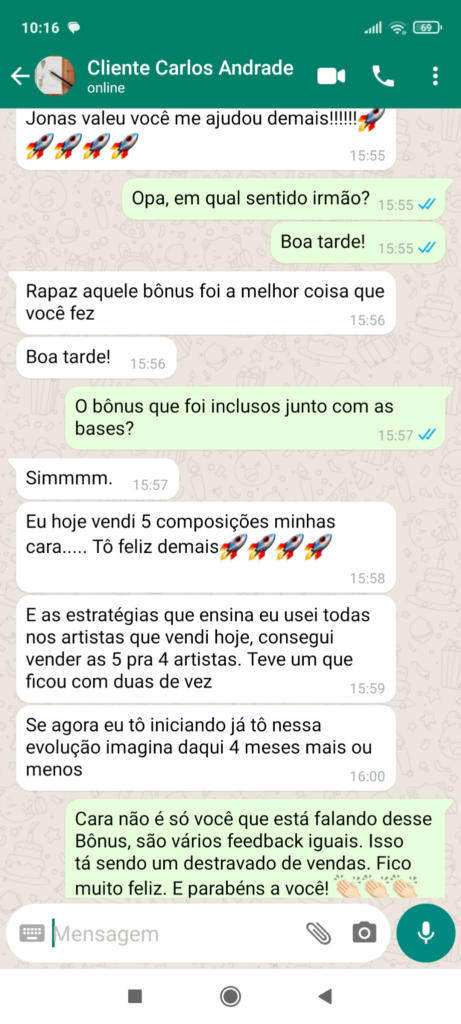
Task: Tap the Android circle home button
Action: click(x=230, y=996)
